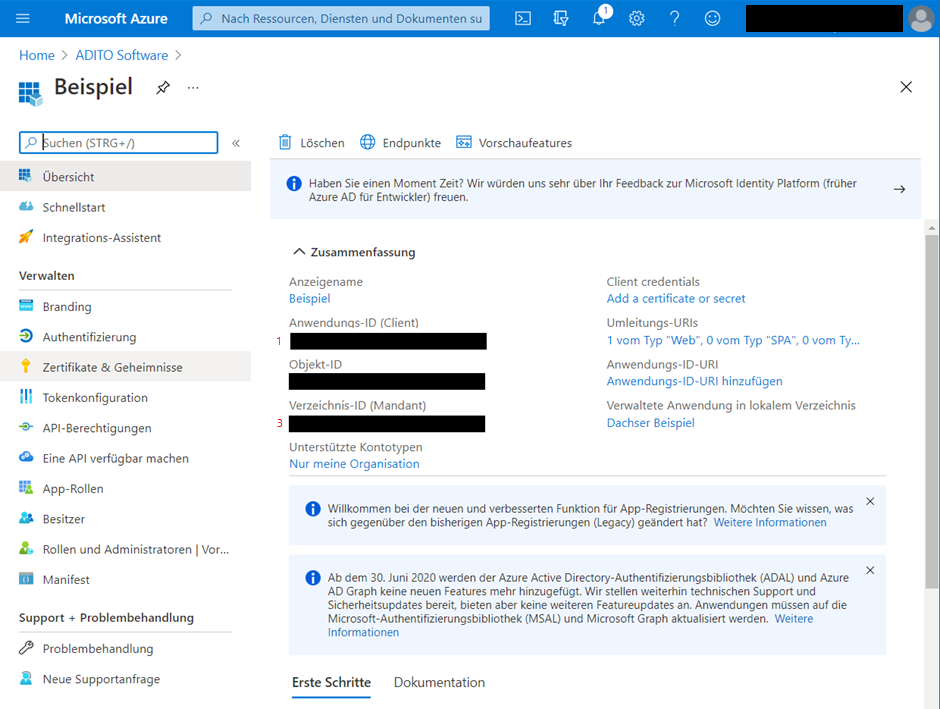Image resolution: width=940 pixels, height=709 pixels.
Task: Open Schnellstart in the sidebar
Action: pyautogui.click(x=125, y=207)
